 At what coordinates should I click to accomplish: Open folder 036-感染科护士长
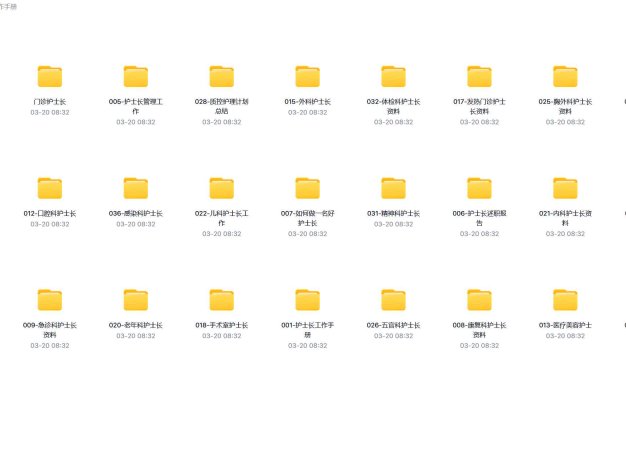tap(136, 189)
